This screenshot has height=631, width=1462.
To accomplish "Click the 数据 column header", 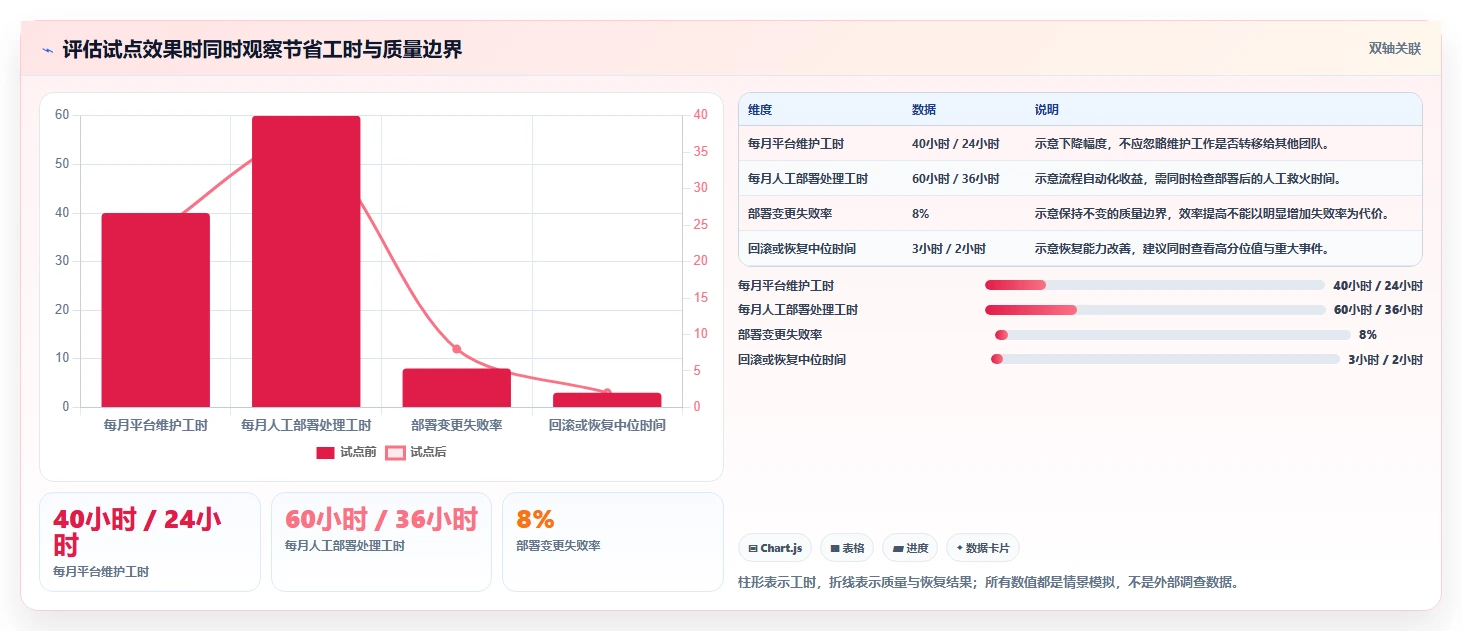I will 924,110.
